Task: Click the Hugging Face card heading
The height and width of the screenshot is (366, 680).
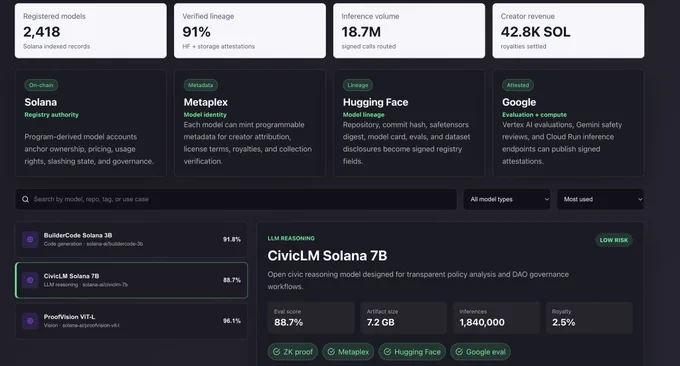Action: pos(376,102)
